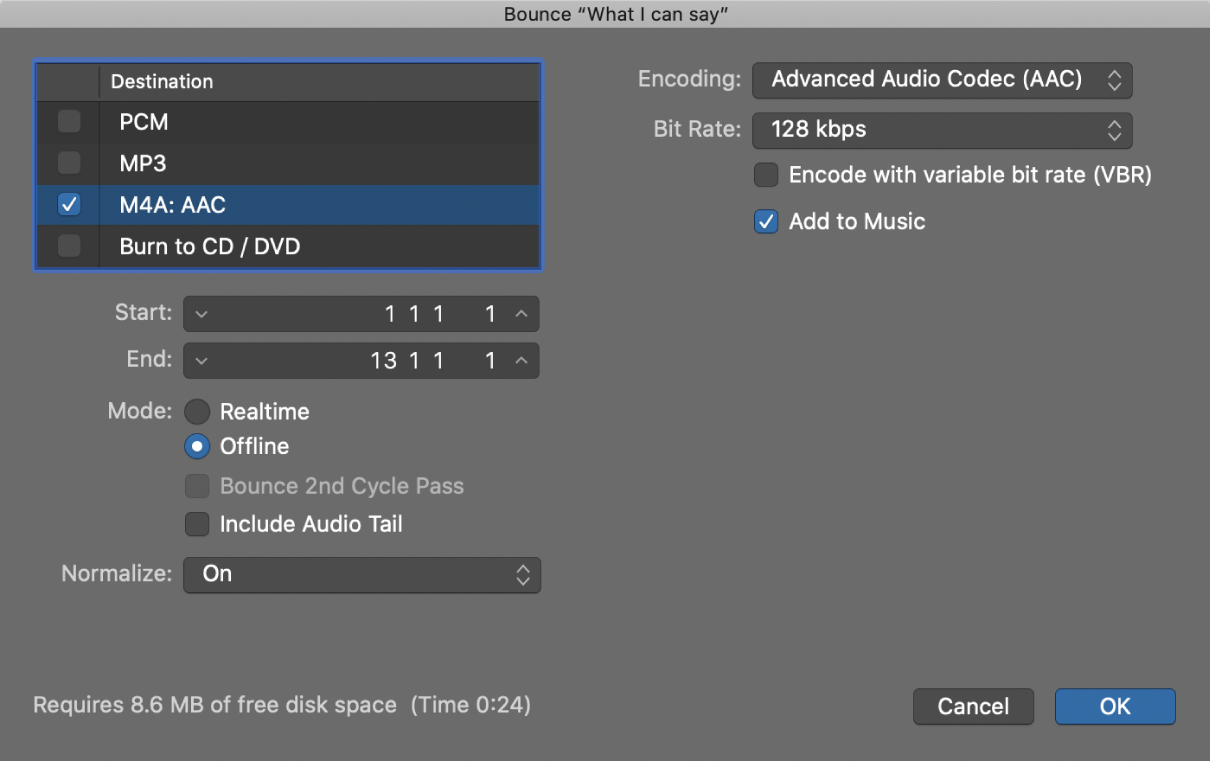Uncheck the M4A: AAC destination checkbox
This screenshot has width=1210, height=761.
pos(69,205)
